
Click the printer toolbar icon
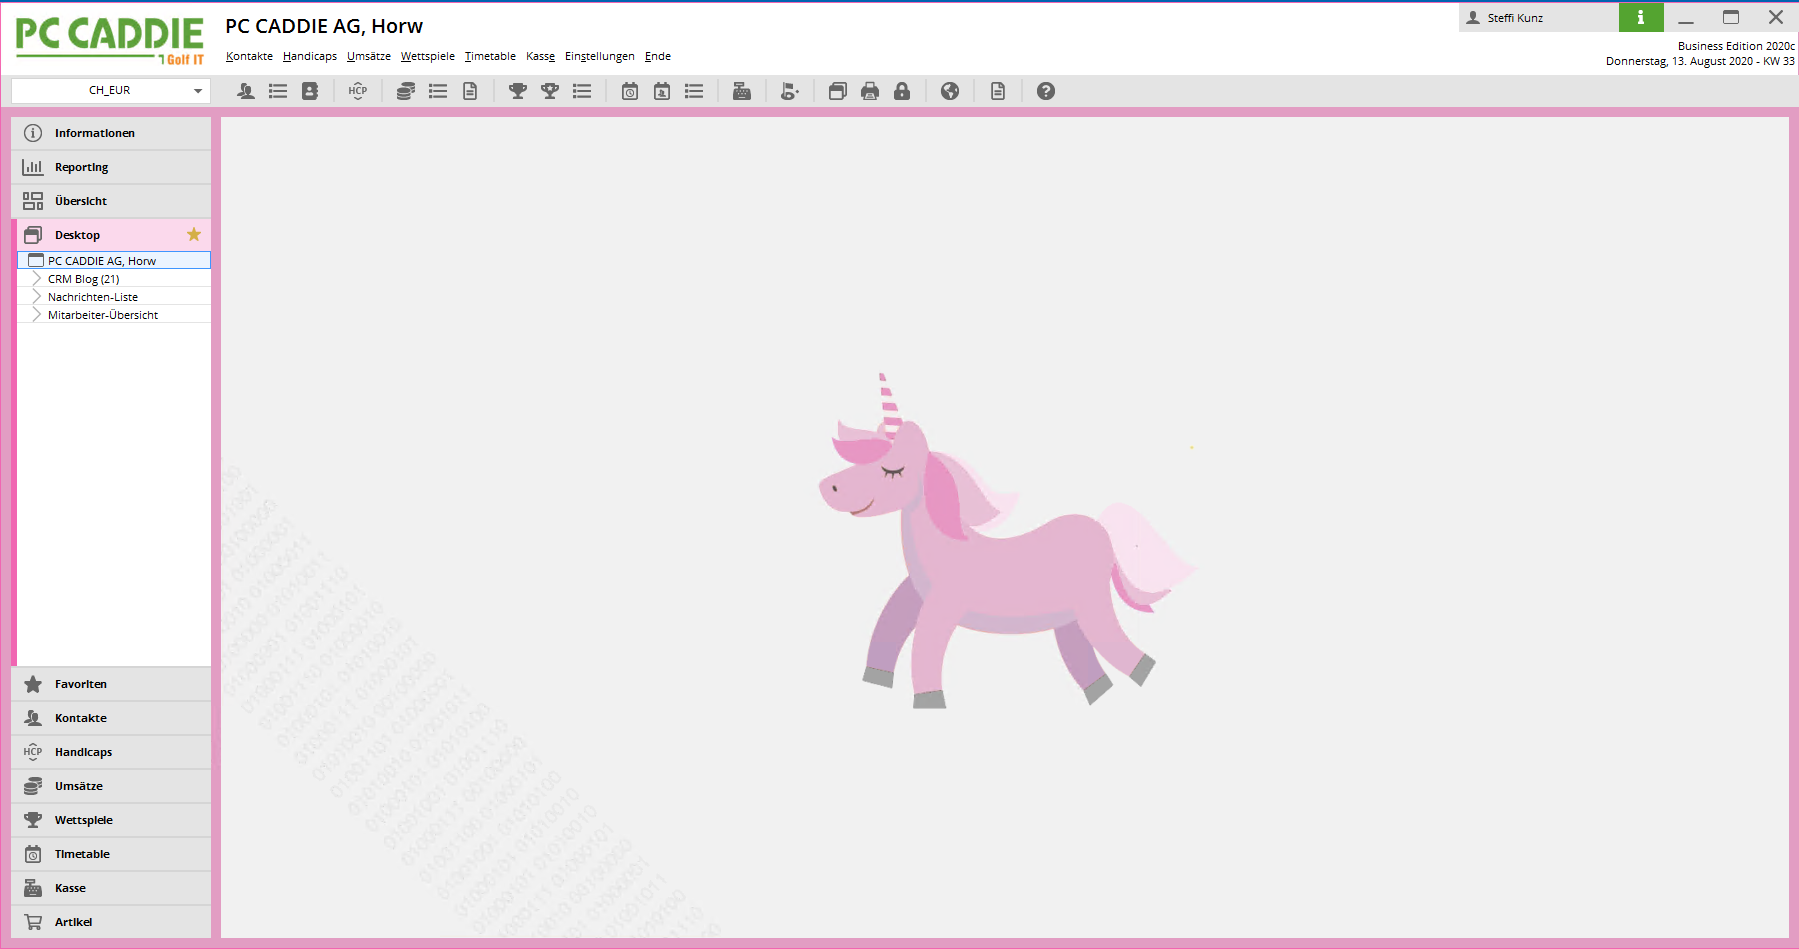(x=870, y=91)
